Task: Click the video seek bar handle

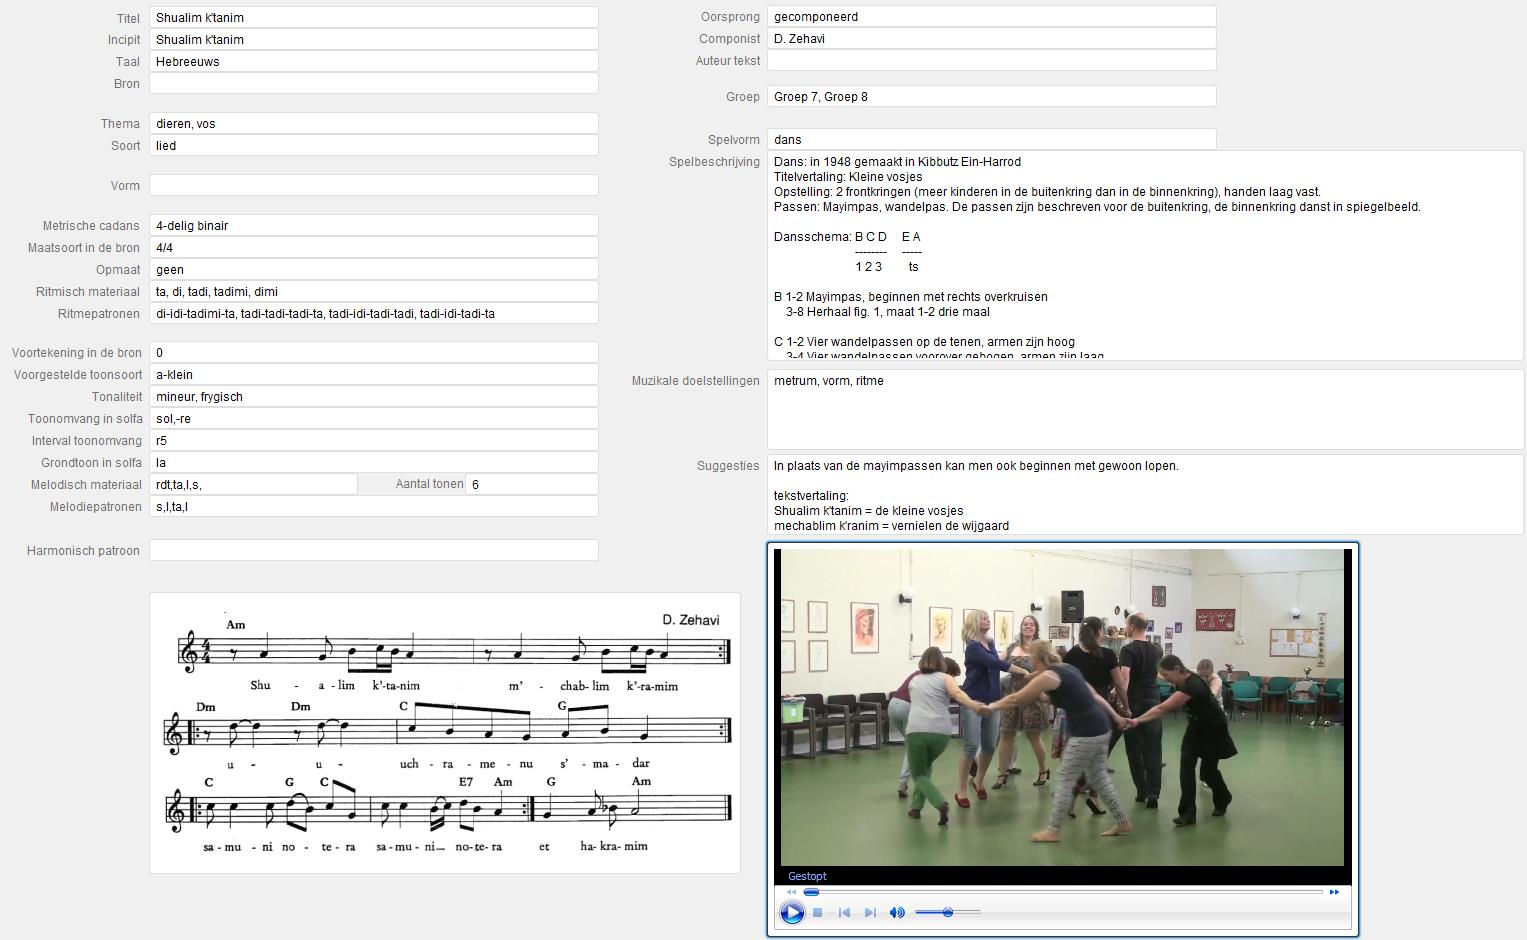Action: [812, 892]
